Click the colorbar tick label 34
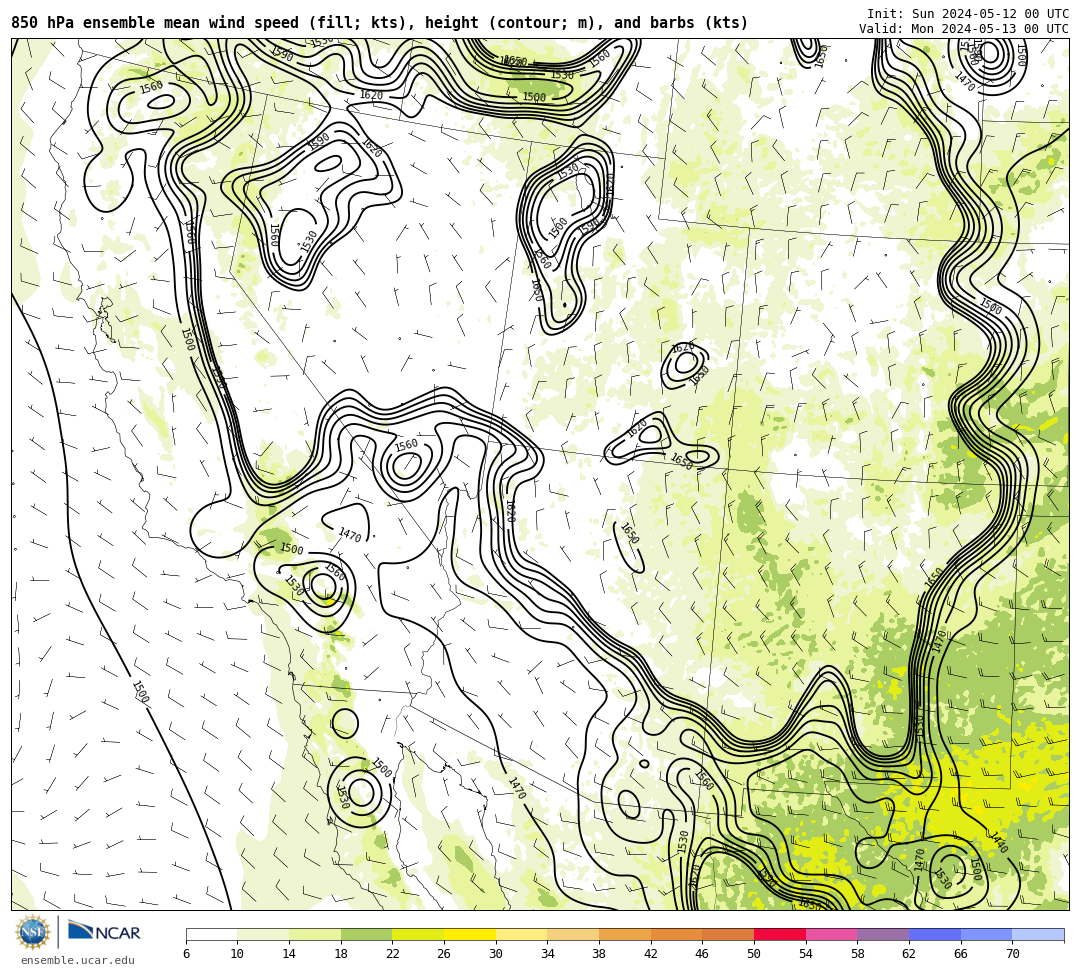The image size is (1080, 973). pos(548,954)
